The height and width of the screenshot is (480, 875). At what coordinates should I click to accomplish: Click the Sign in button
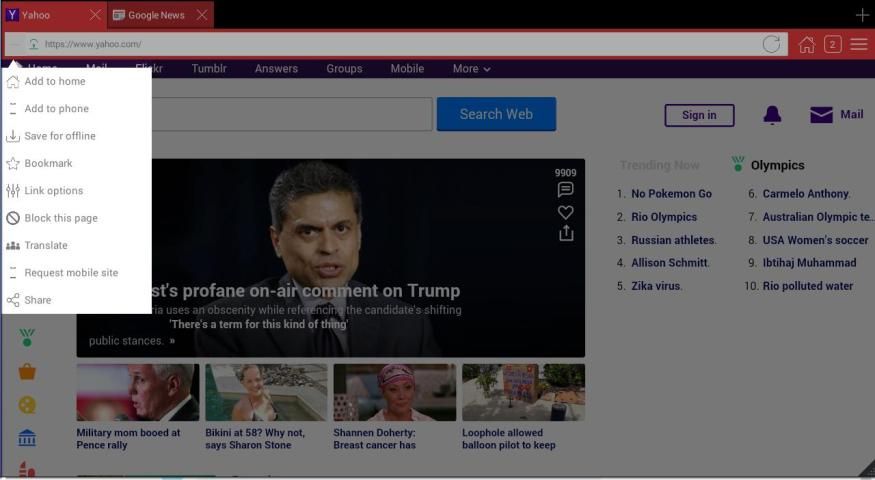(699, 115)
